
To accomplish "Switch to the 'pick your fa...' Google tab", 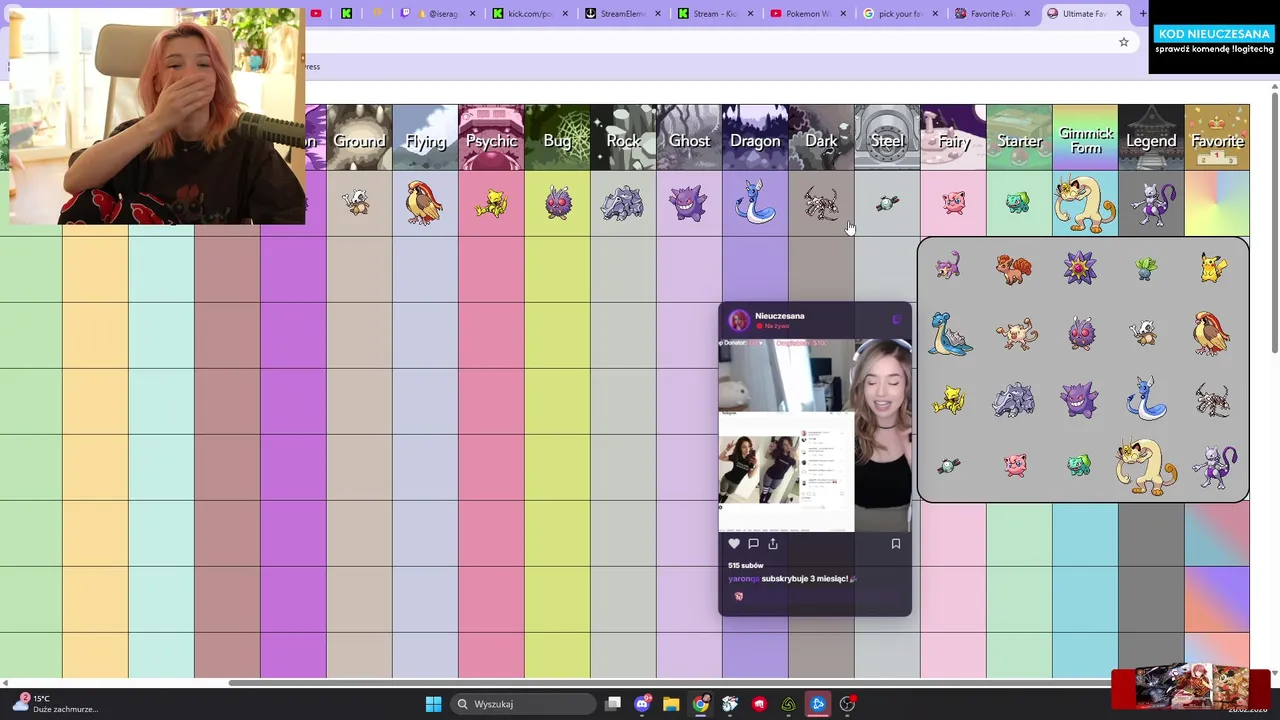I will tap(899, 14).
